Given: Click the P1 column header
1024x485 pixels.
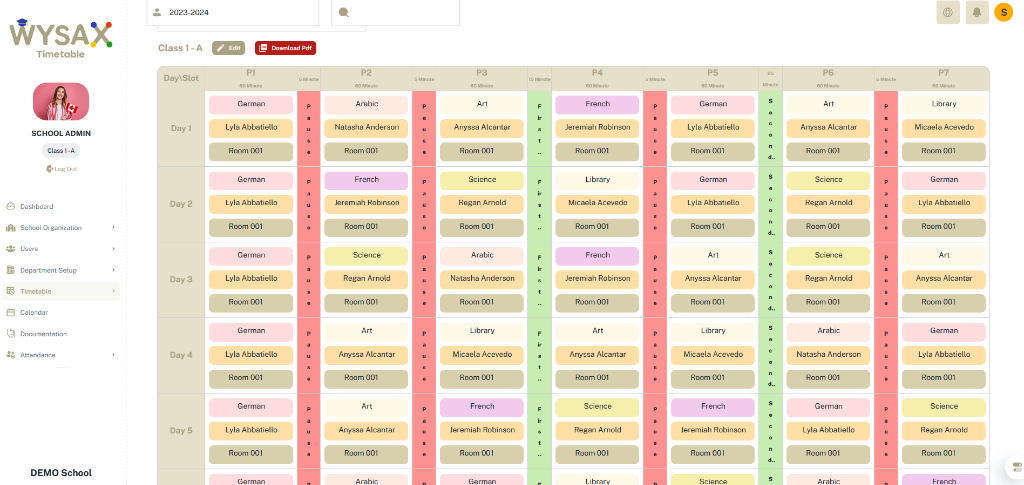Looking at the screenshot, I should click(x=251, y=78).
